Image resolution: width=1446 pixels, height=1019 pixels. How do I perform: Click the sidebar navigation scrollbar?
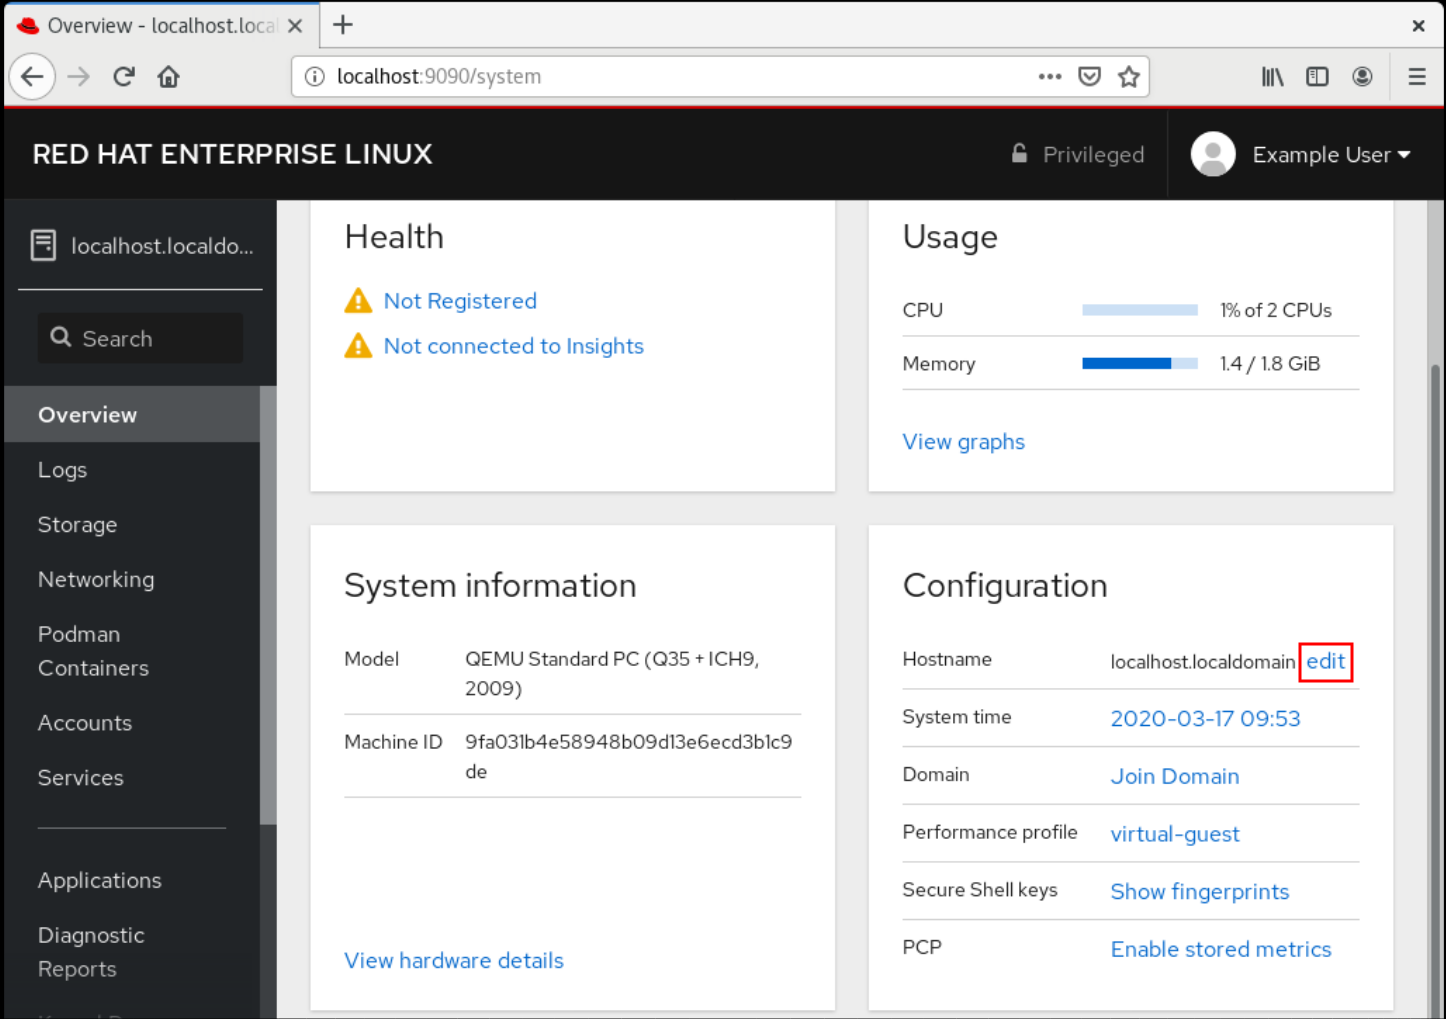tap(268, 605)
